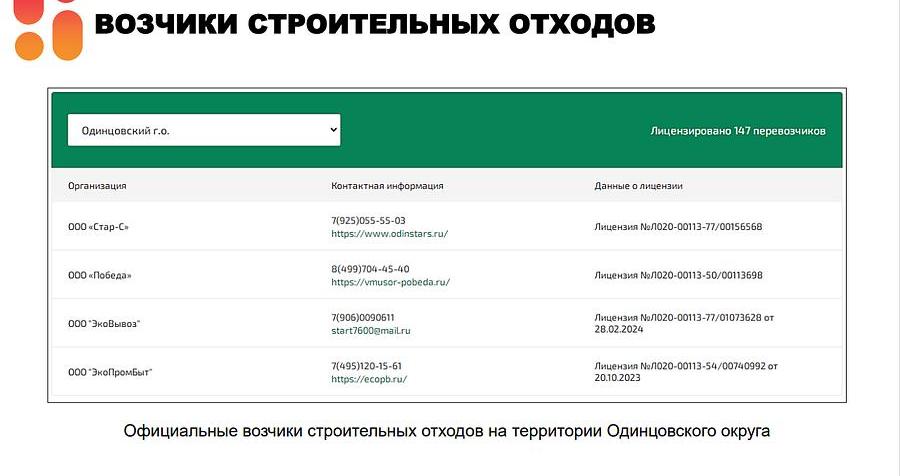Open the https://www.odinstars.ru/ link
The height and width of the screenshot is (476, 900).
tap(390, 234)
